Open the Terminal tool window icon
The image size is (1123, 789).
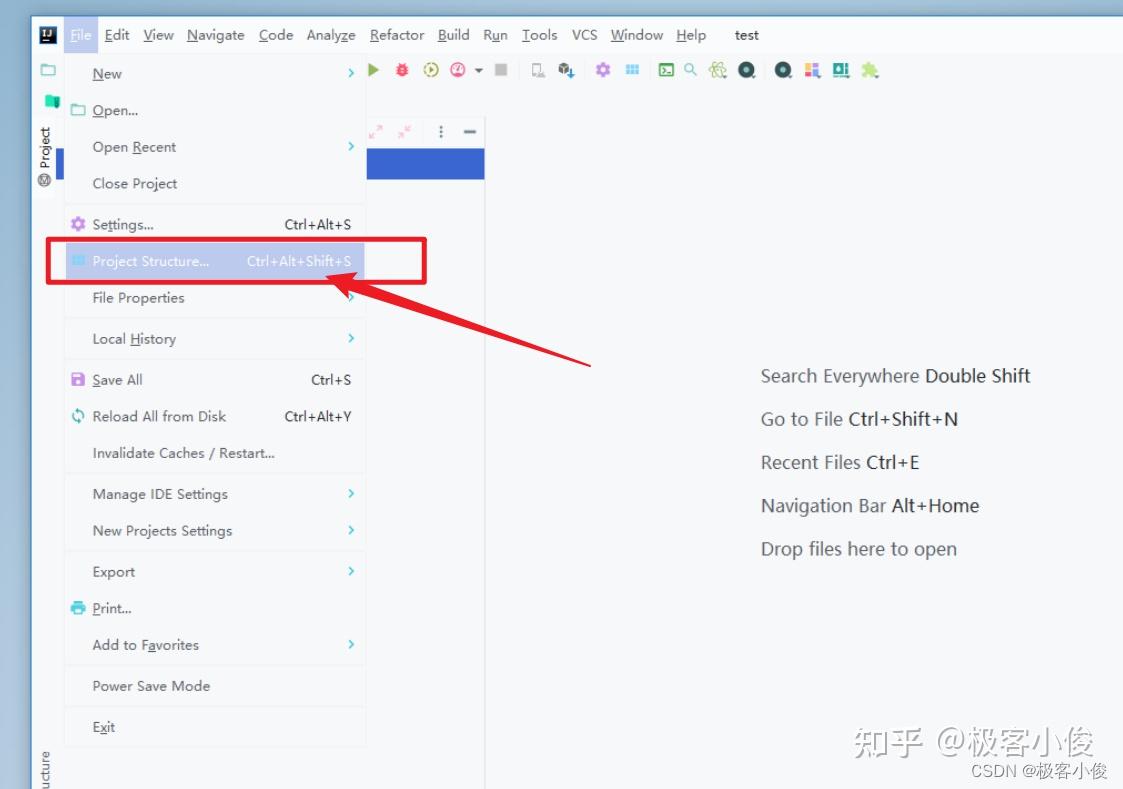[664, 70]
